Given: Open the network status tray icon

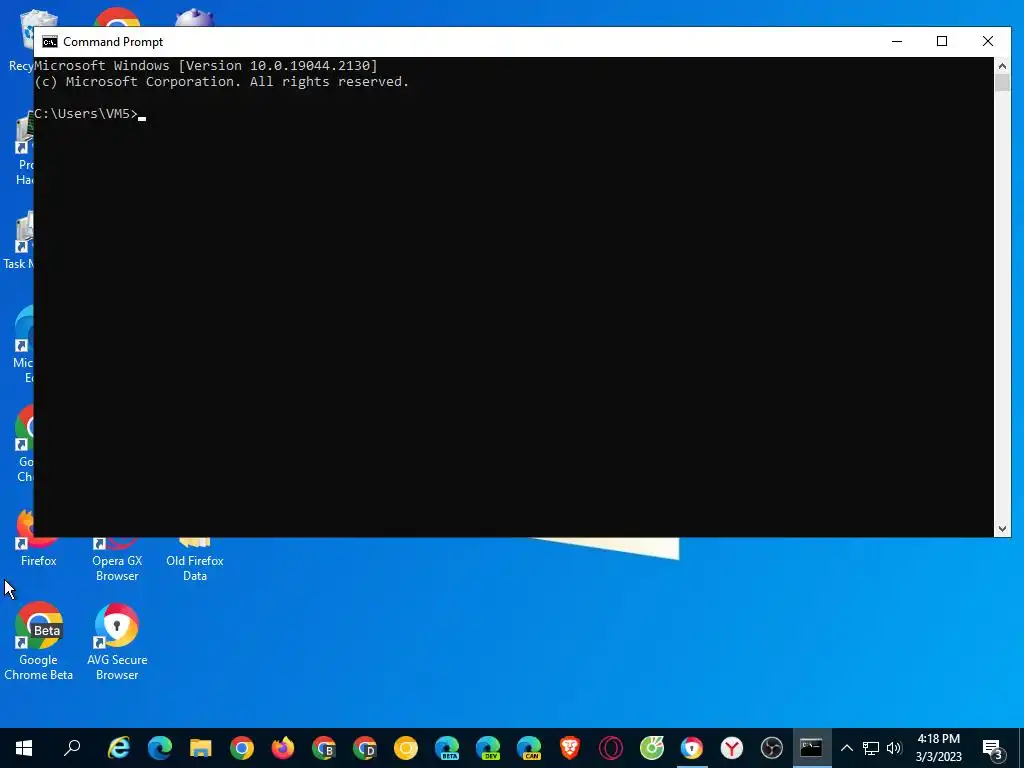Looking at the screenshot, I should (x=871, y=748).
